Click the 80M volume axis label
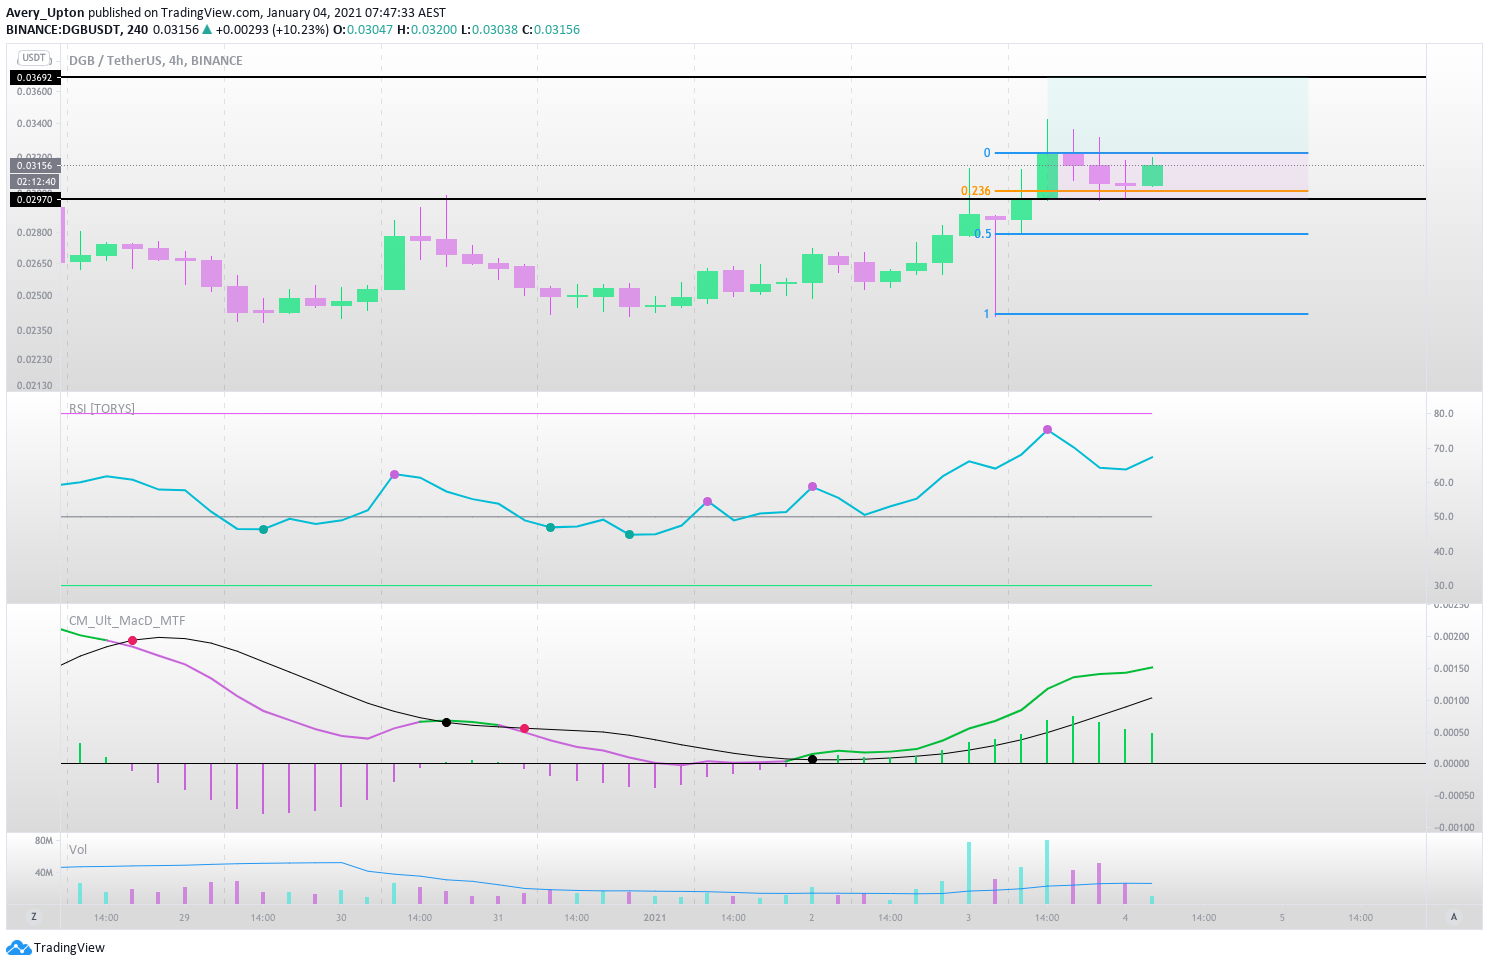The height and width of the screenshot is (966, 1489). pos(43,841)
